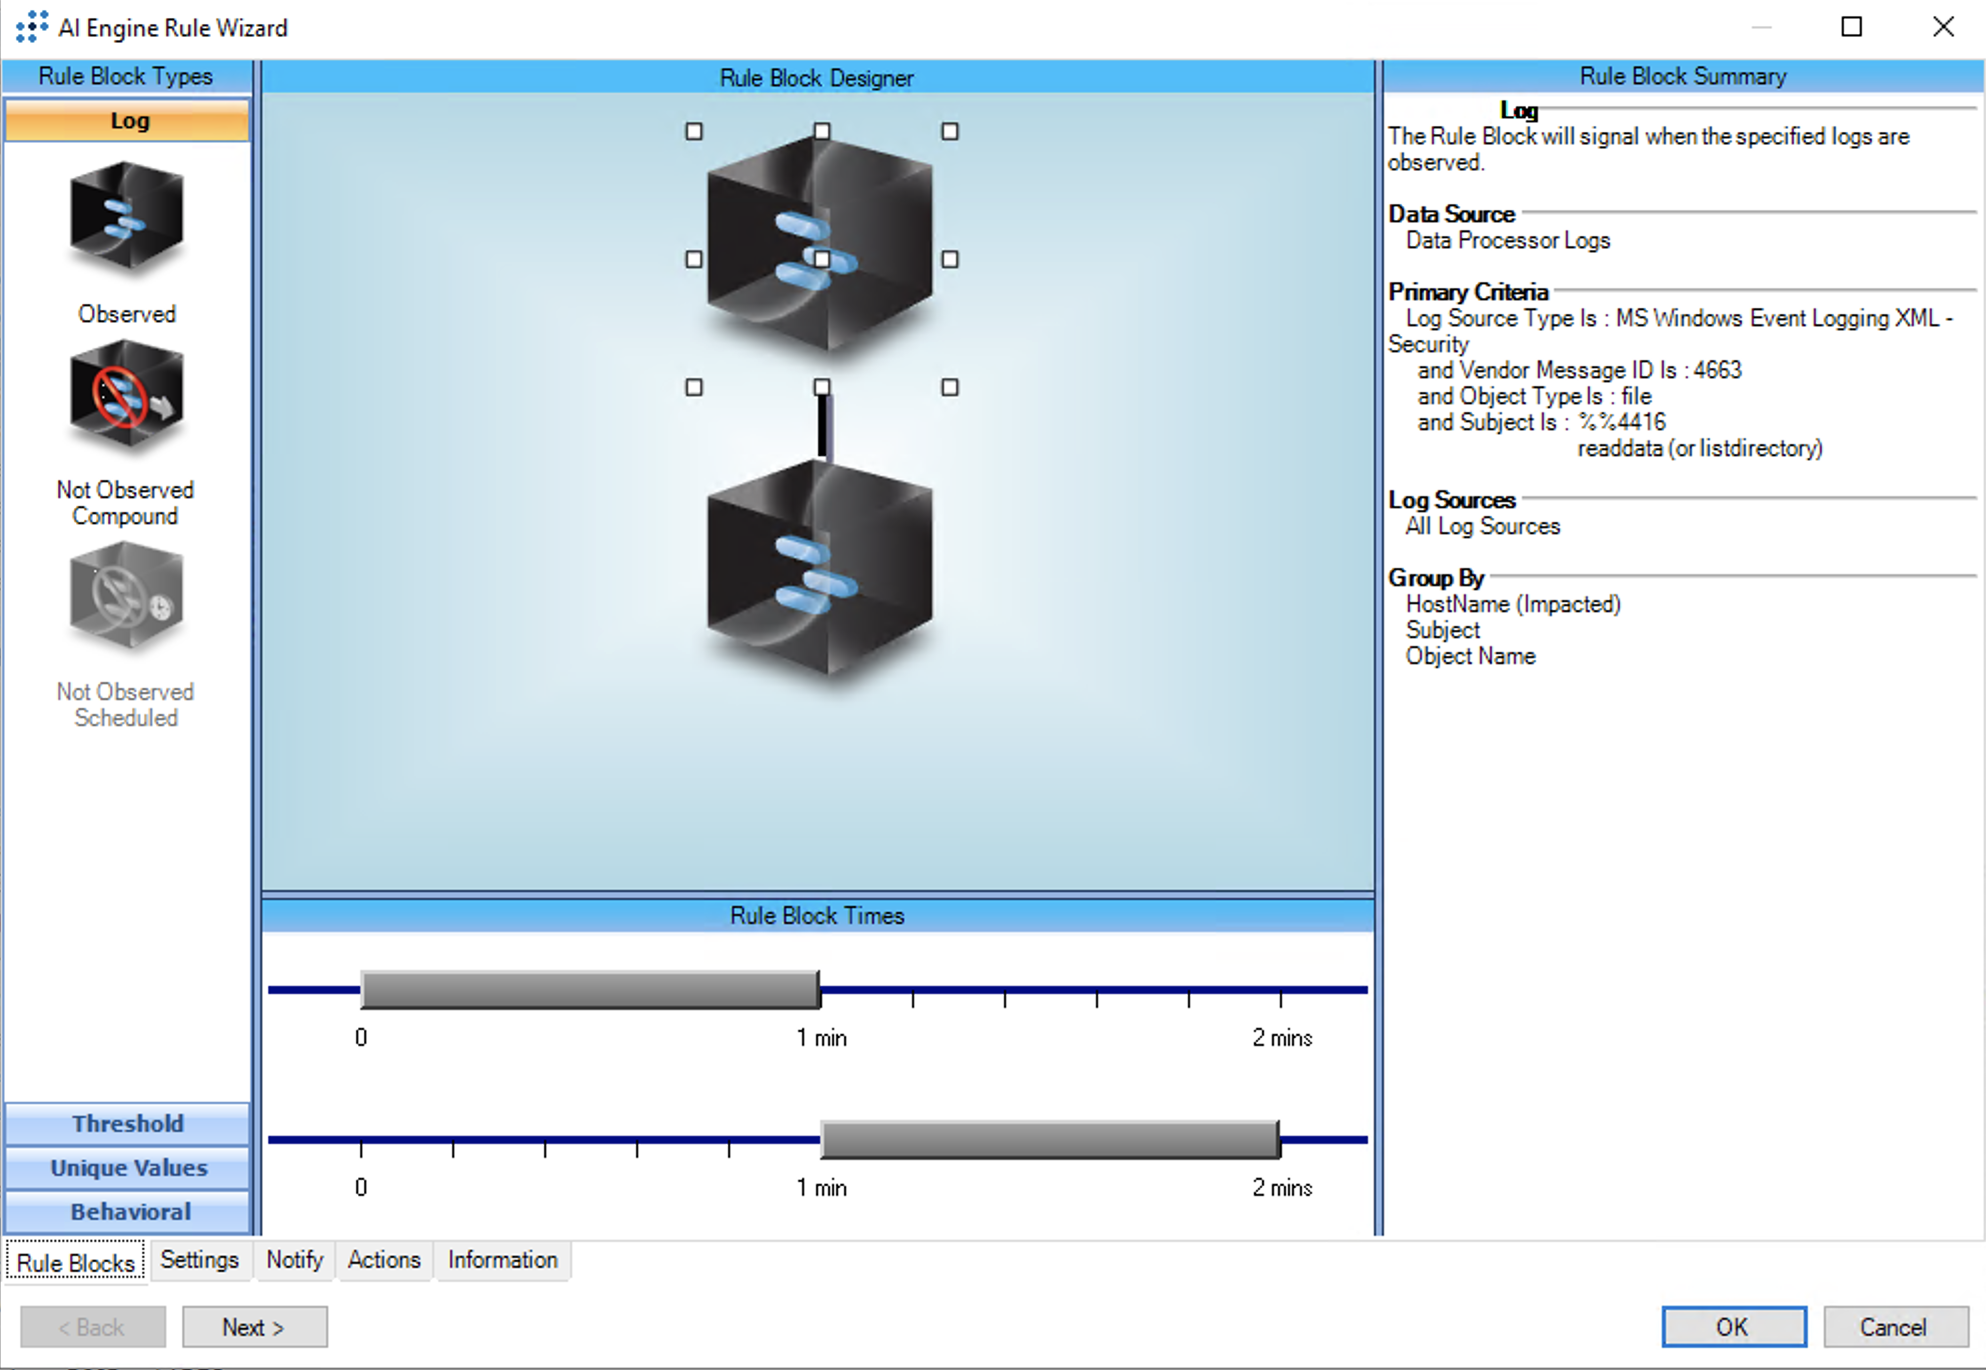The image size is (1986, 1370).
Task: Switch to the Settings tab
Action: 199,1260
